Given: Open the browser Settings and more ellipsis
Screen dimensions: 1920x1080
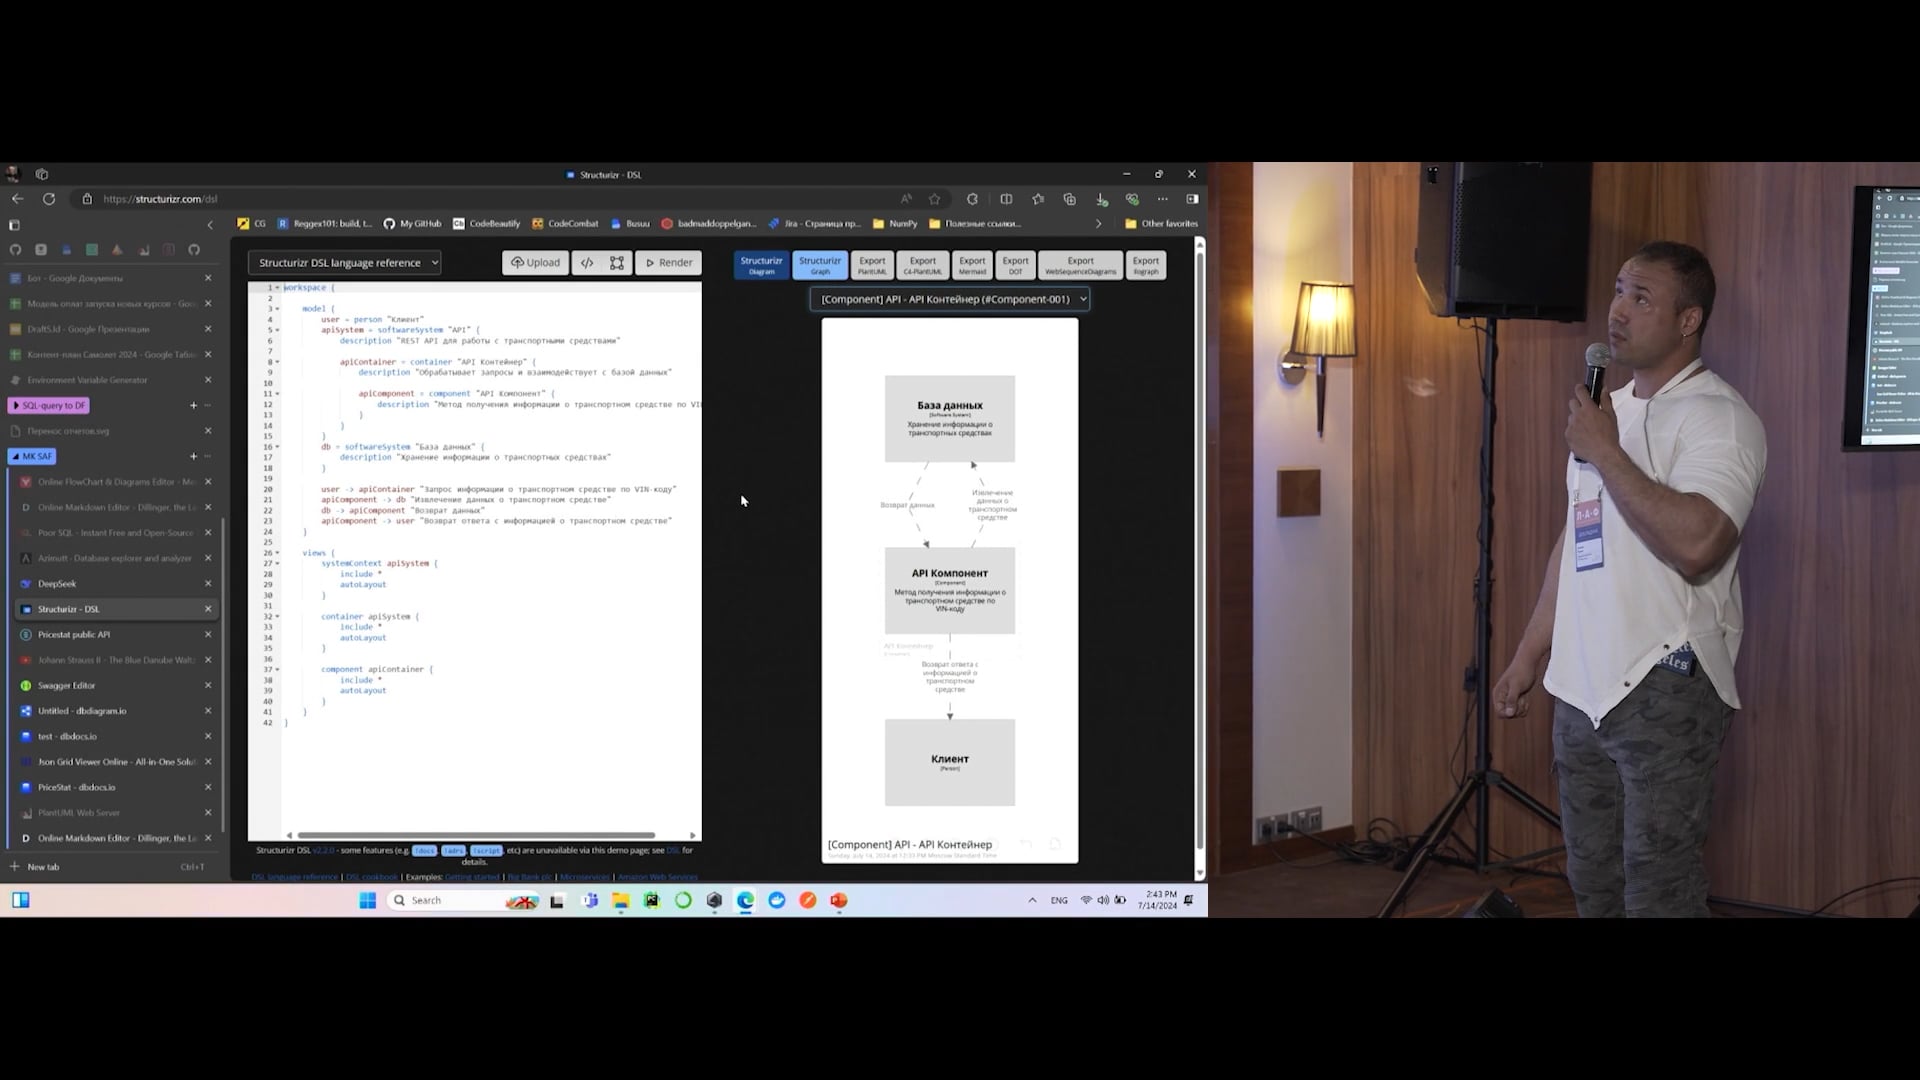Looking at the screenshot, I should 1162,199.
